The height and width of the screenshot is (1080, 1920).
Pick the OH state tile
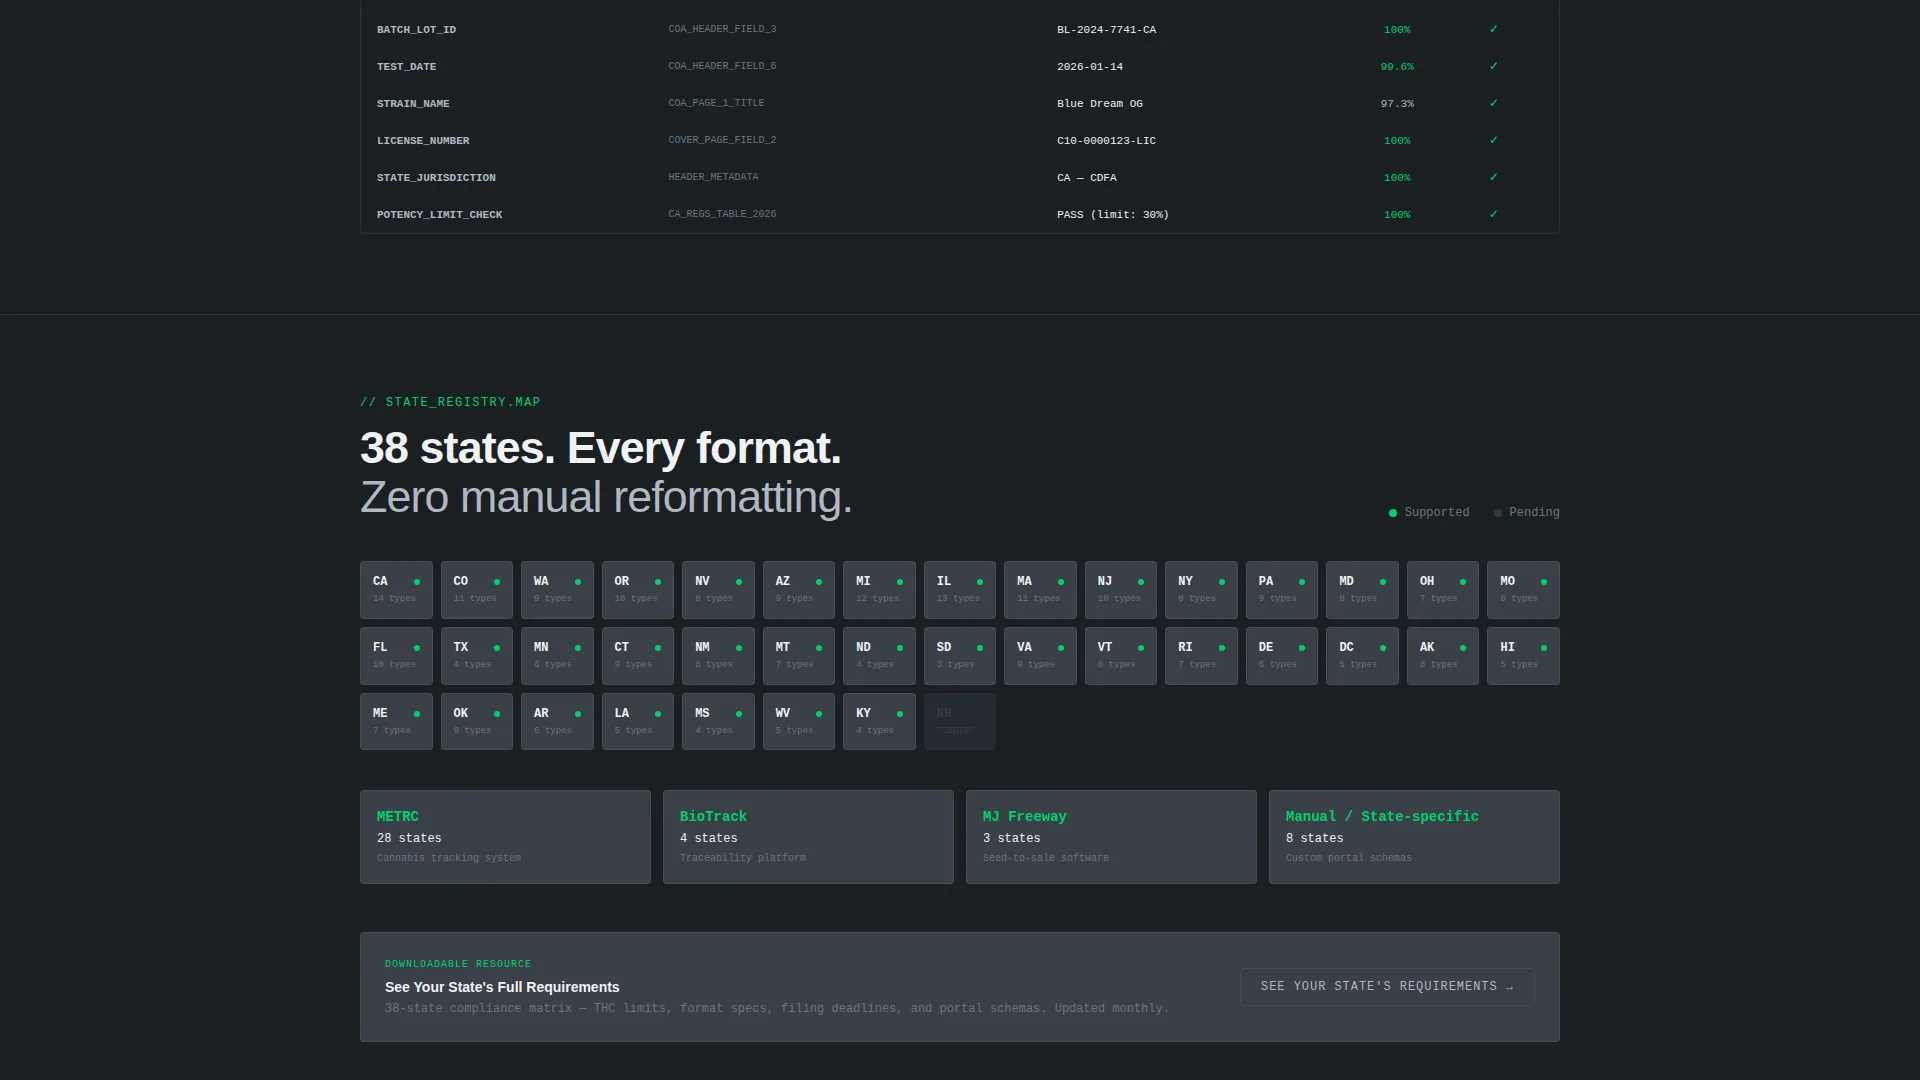(x=1443, y=590)
